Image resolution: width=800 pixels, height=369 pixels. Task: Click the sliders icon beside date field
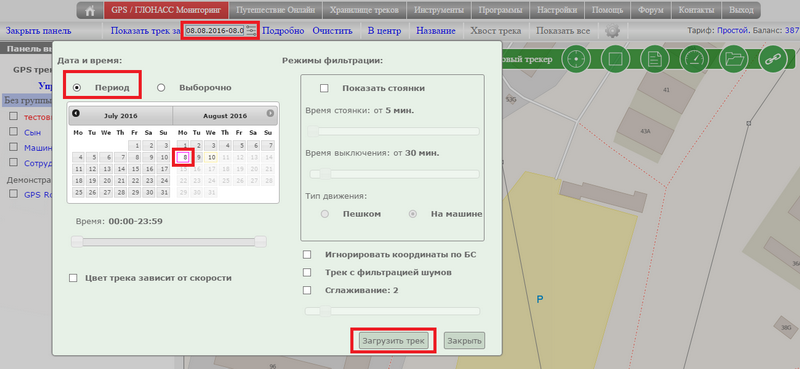(251, 31)
